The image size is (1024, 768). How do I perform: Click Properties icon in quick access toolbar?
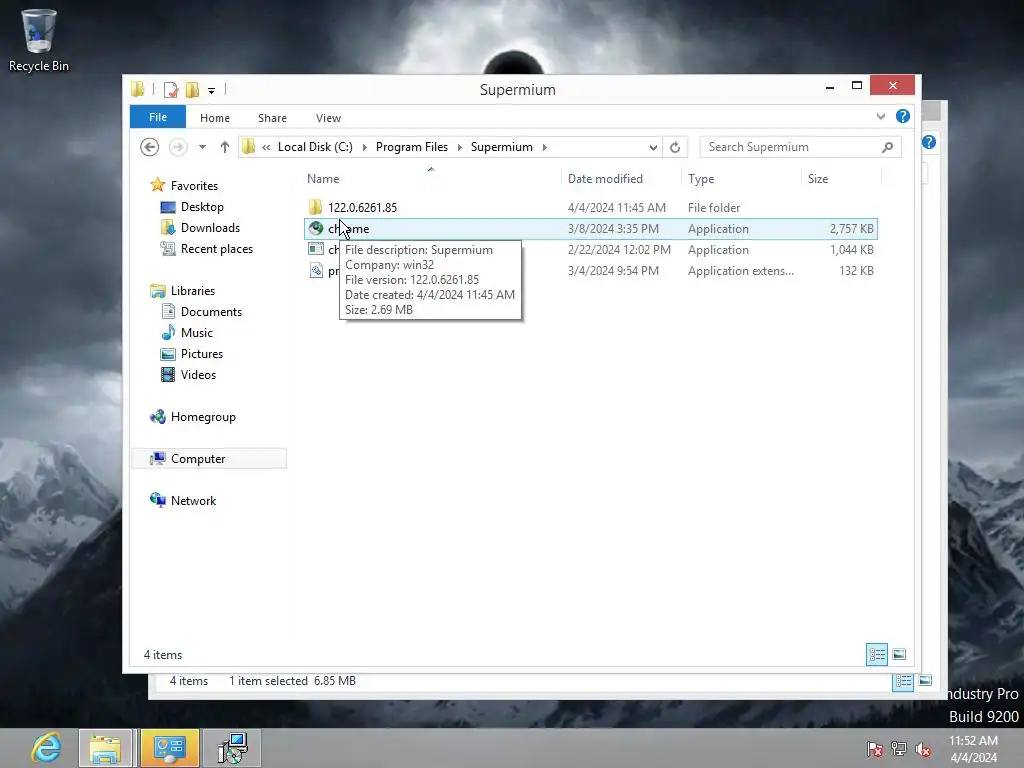point(171,89)
